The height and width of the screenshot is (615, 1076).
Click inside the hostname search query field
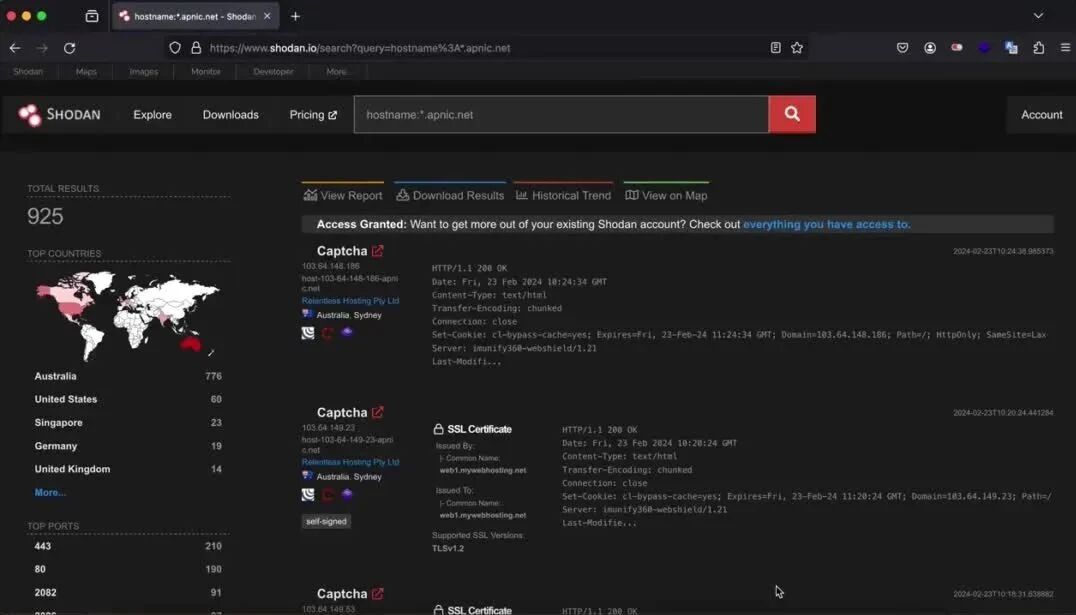coord(561,115)
